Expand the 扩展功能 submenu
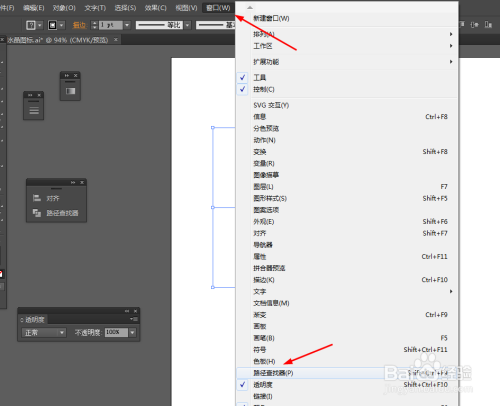The height and width of the screenshot is (406, 500). pyautogui.click(x=347, y=62)
